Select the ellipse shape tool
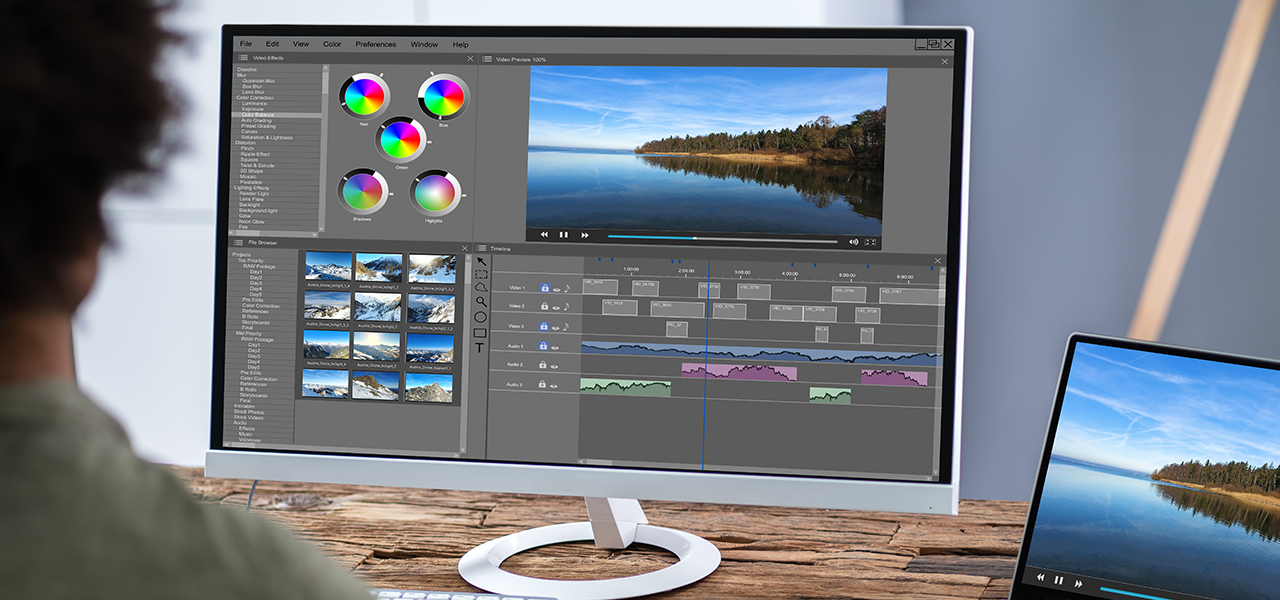Screen dimensions: 1280x600 click(x=481, y=317)
